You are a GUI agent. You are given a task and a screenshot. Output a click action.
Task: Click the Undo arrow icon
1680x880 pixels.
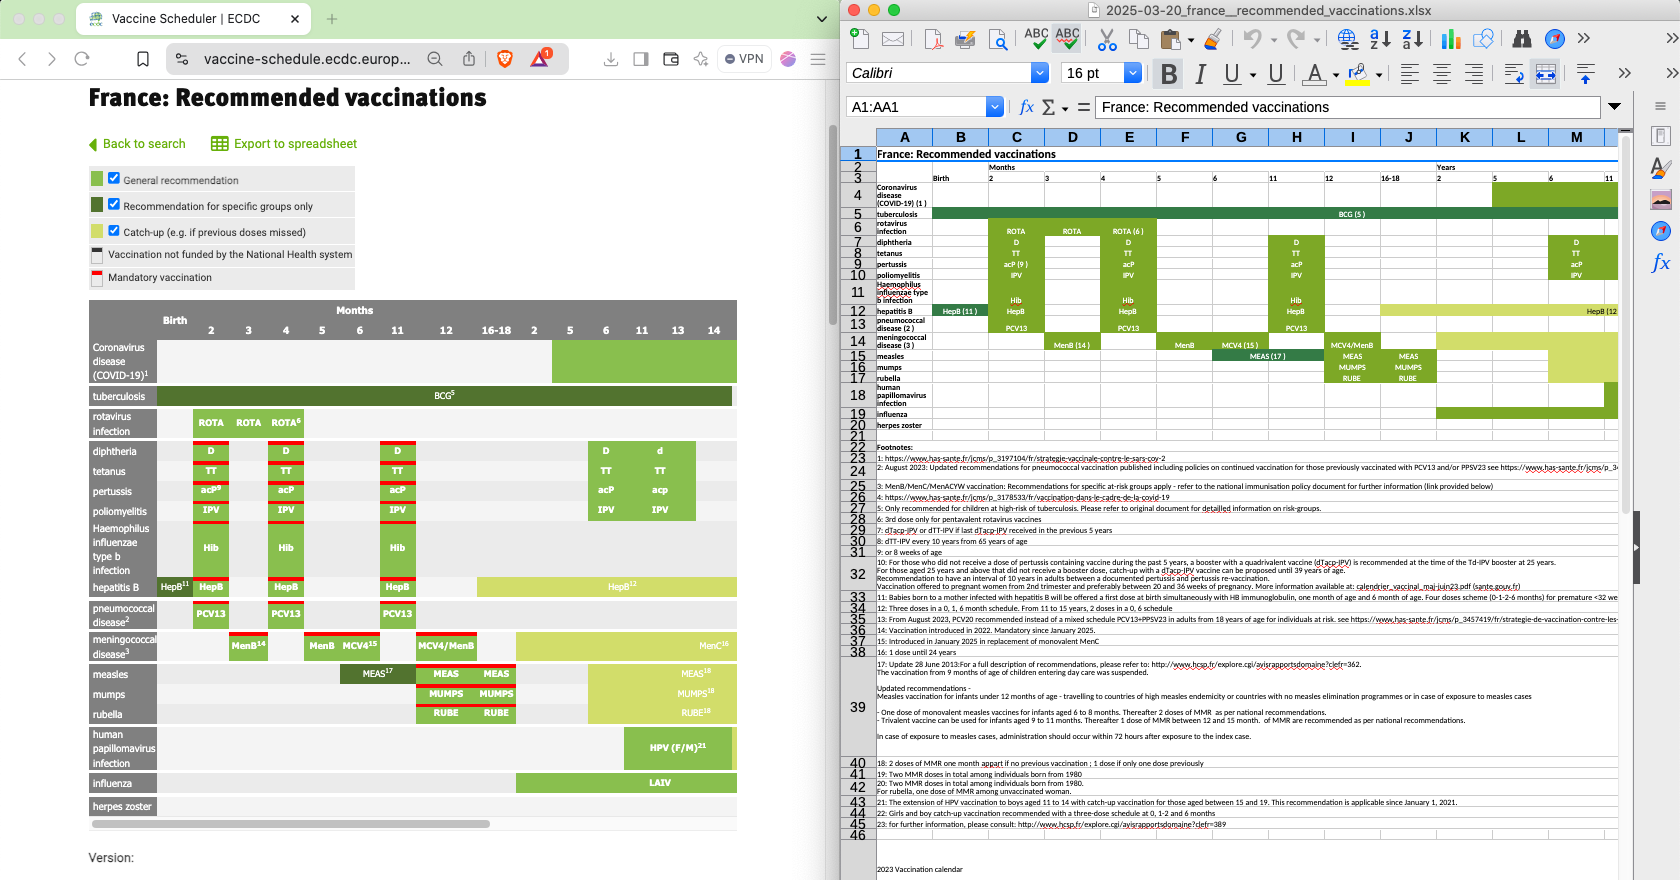pyautogui.click(x=1252, y=39)
